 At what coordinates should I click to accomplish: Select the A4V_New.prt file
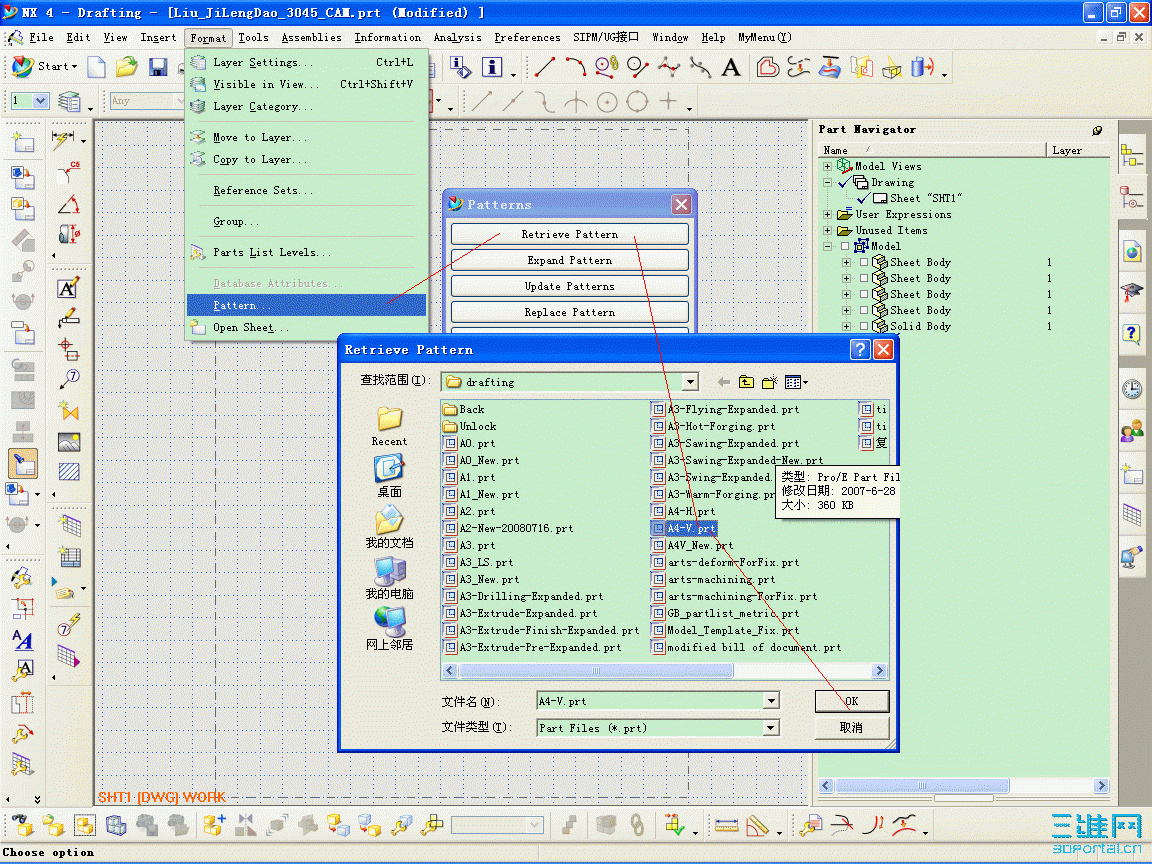(693, 546)
